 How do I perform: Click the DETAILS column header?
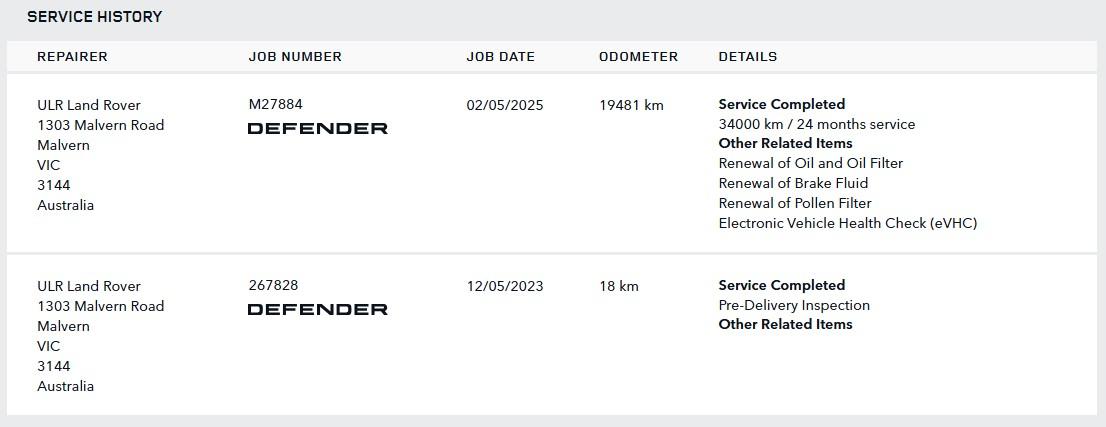(748, 56)
